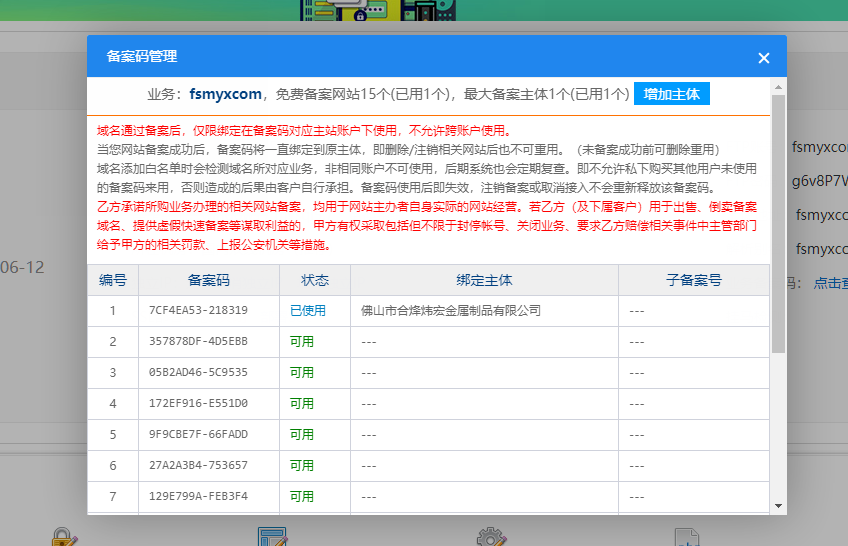The width and height of the screenshot is (848, 546).
Task: Click the 点击 link behind the dialog
Action: tap(829, 283)
